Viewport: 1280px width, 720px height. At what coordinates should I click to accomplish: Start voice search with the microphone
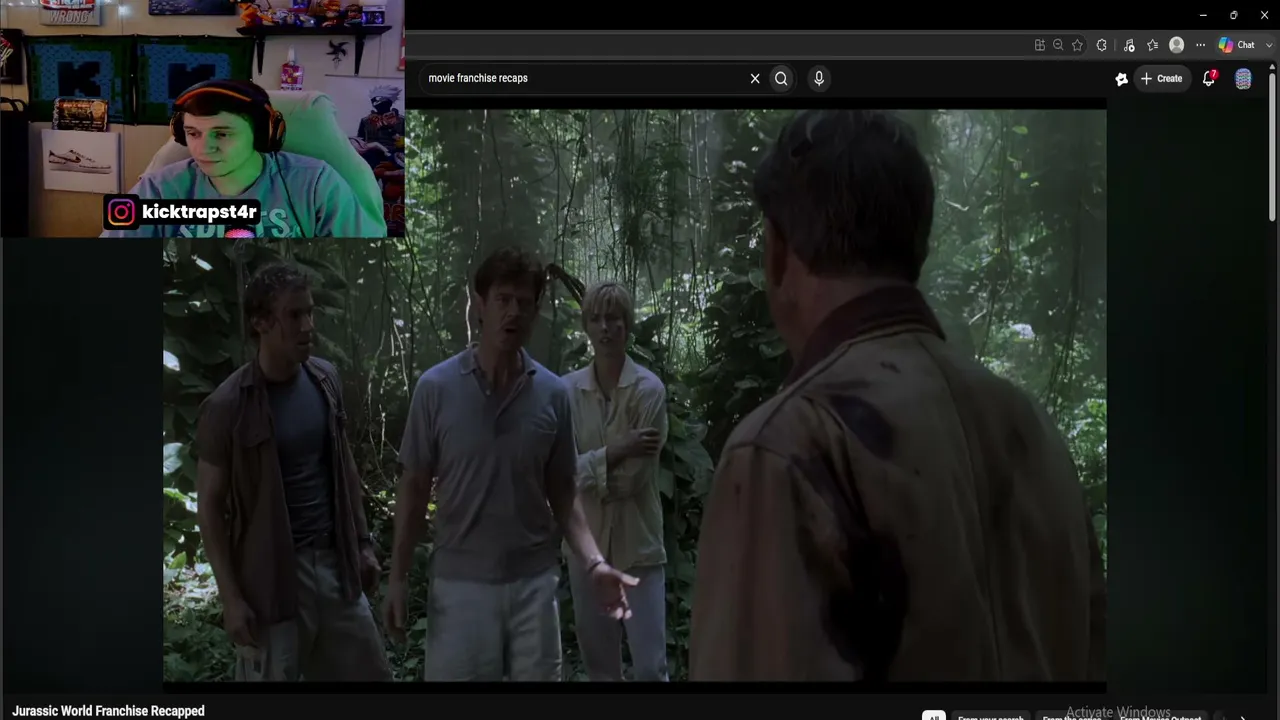tap(819, 78)
